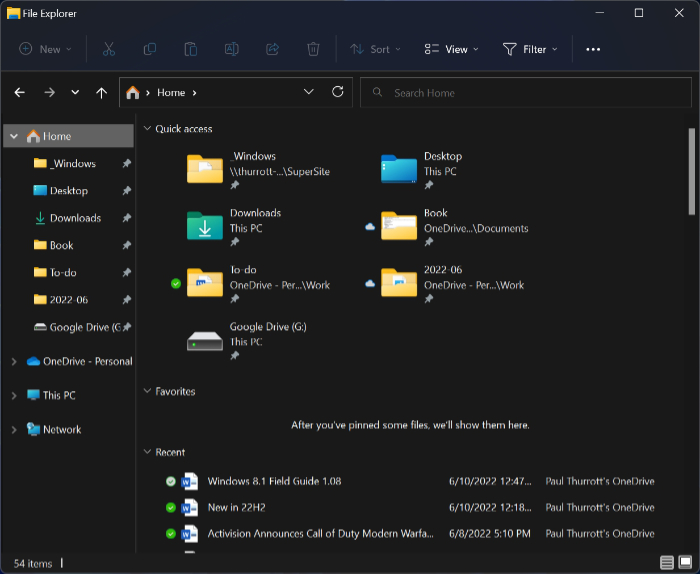Click the Paste clipboard icon

190,49
